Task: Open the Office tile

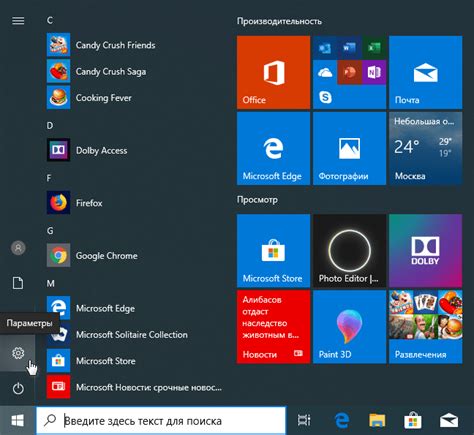Action: tap(273, 72)
